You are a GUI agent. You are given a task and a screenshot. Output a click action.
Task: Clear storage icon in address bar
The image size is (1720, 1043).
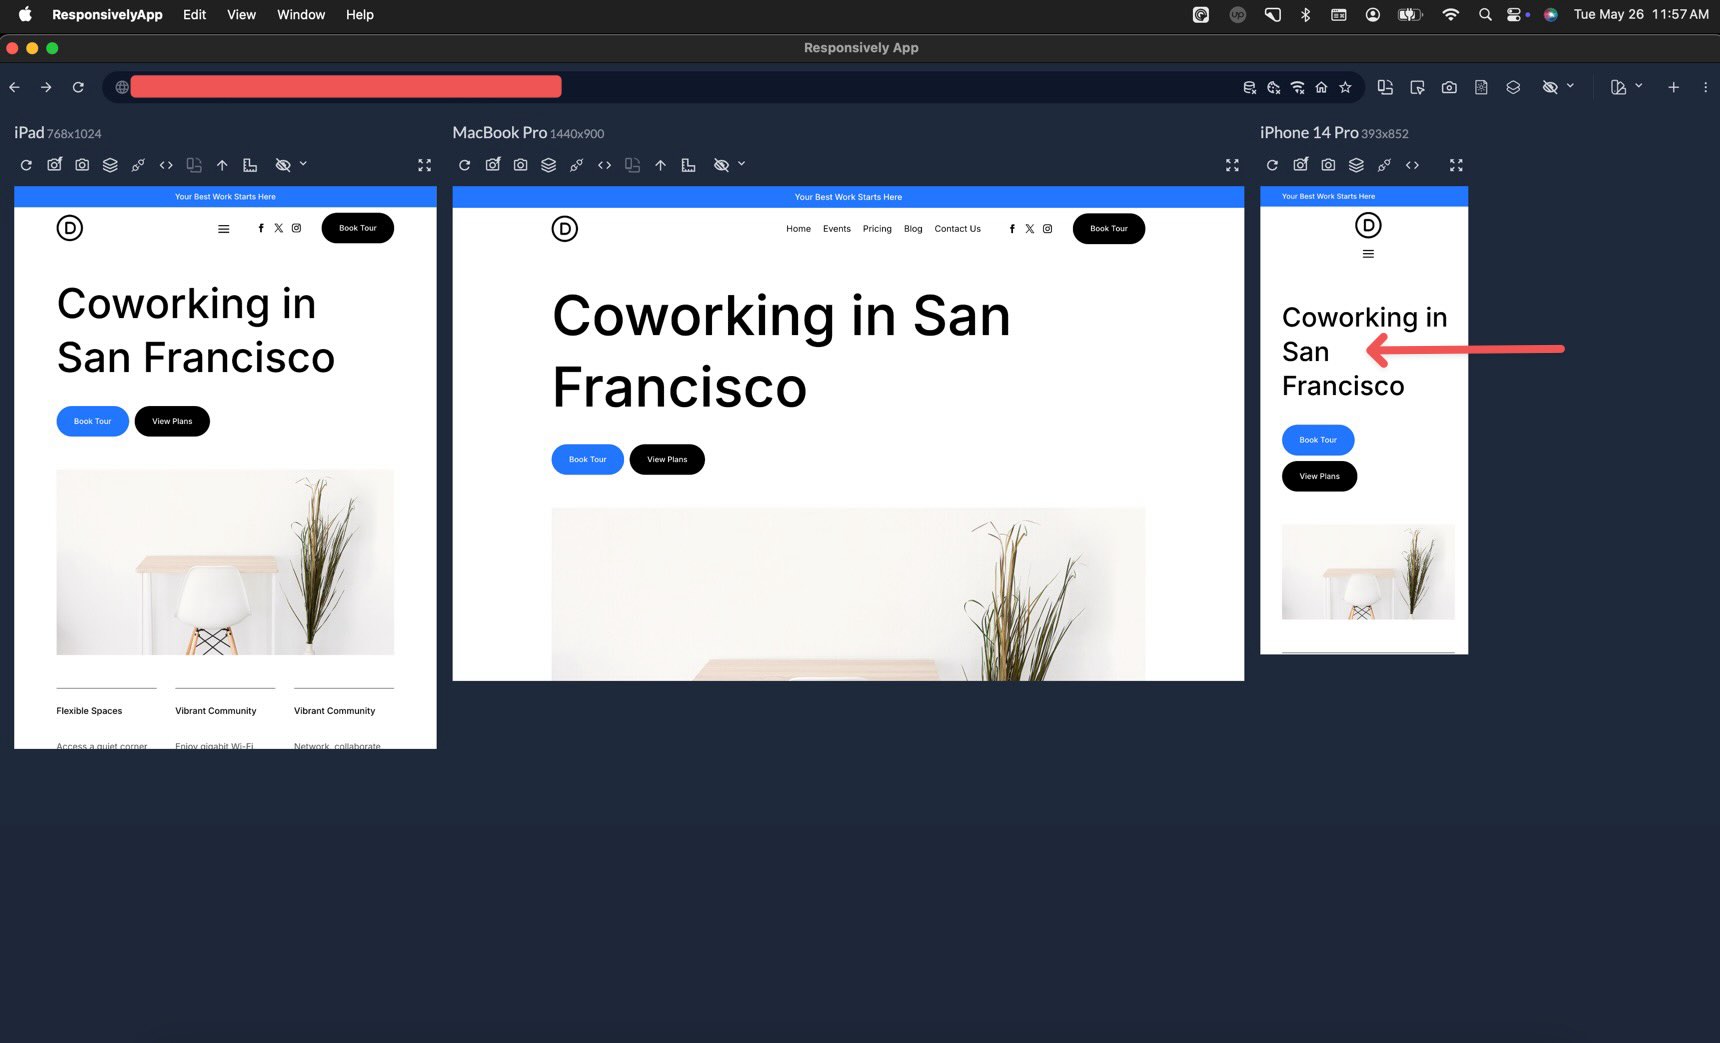(x=1249, y=87)
